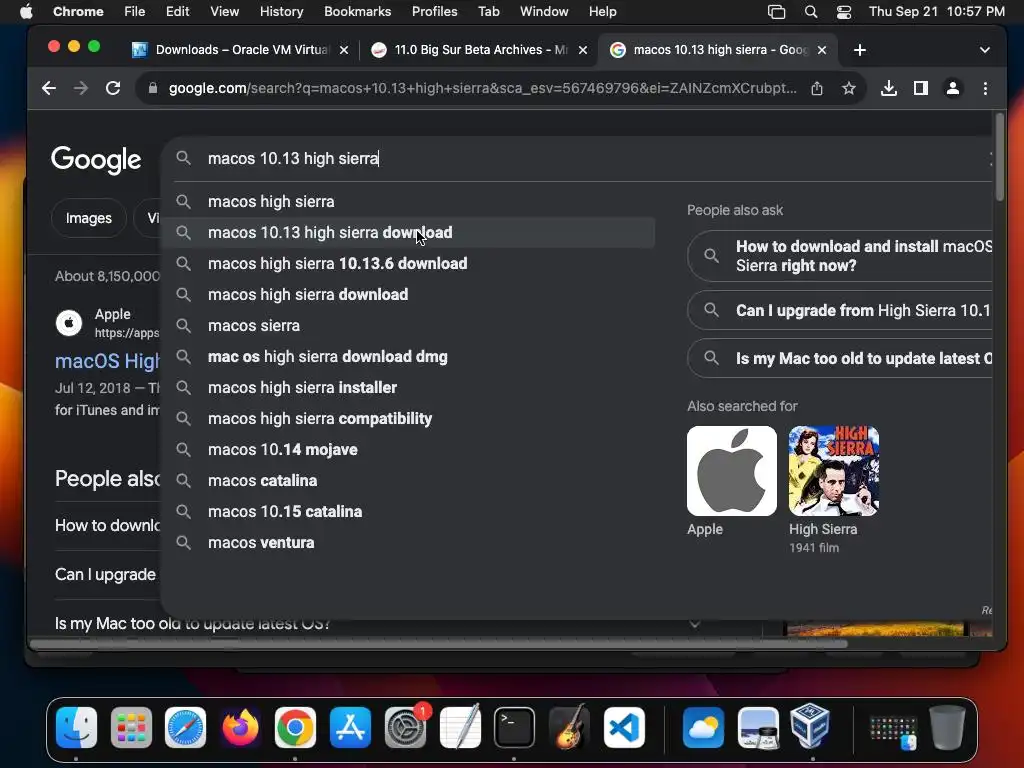Filter results with the Images chip
Screen dimensions: 1024x768
click(89, 218)
